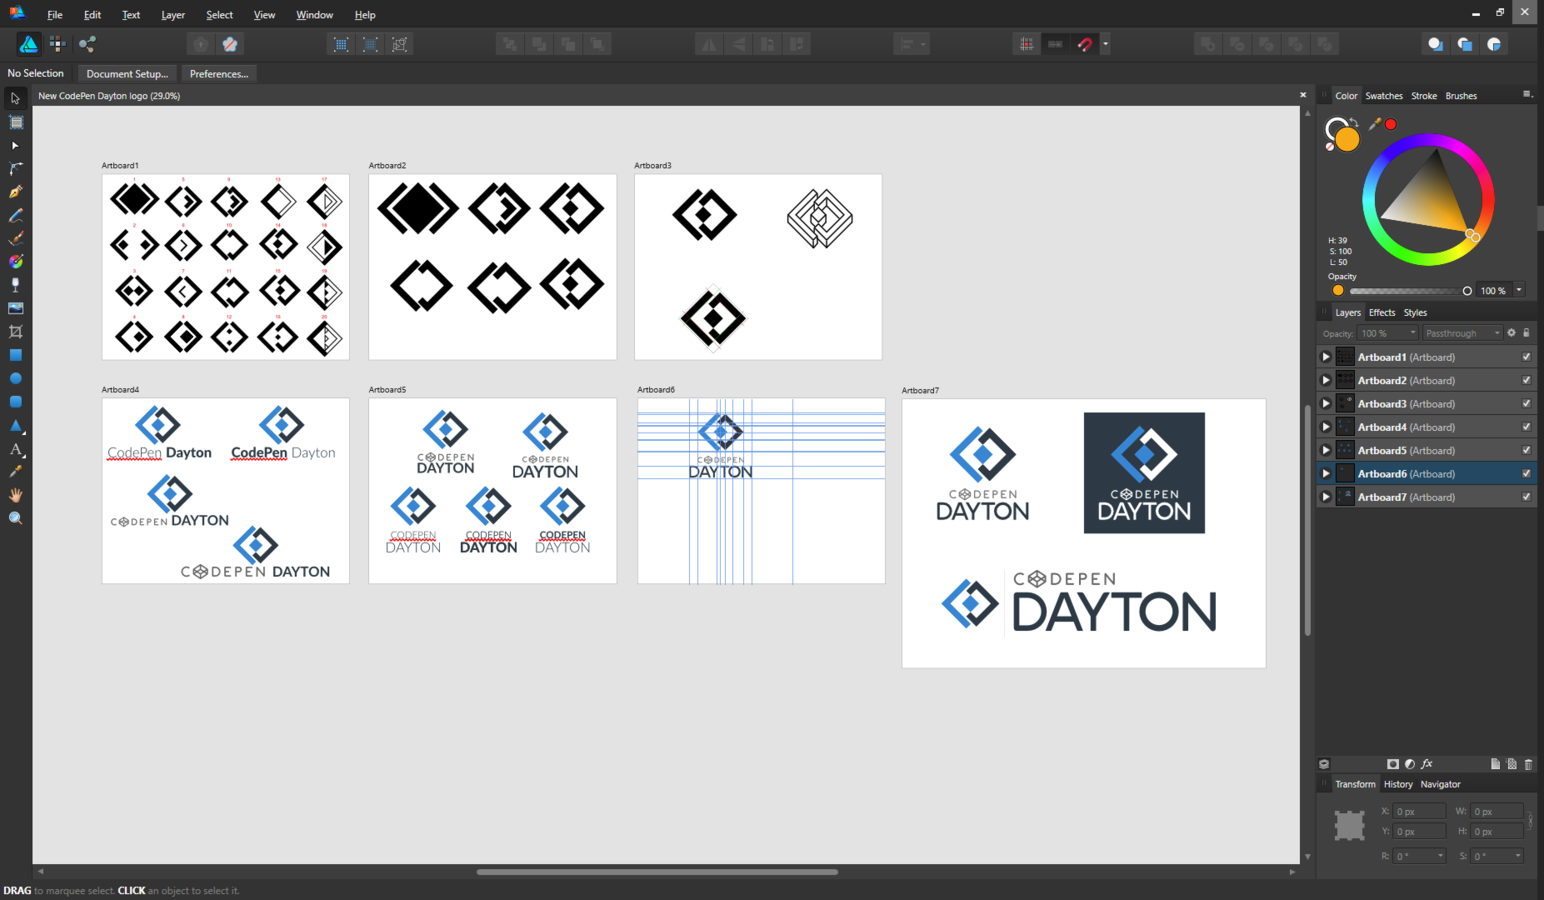Select the Corner tool
Image resolution: width=1544 pixels, height=900 pixels.
tap(15, 168)
